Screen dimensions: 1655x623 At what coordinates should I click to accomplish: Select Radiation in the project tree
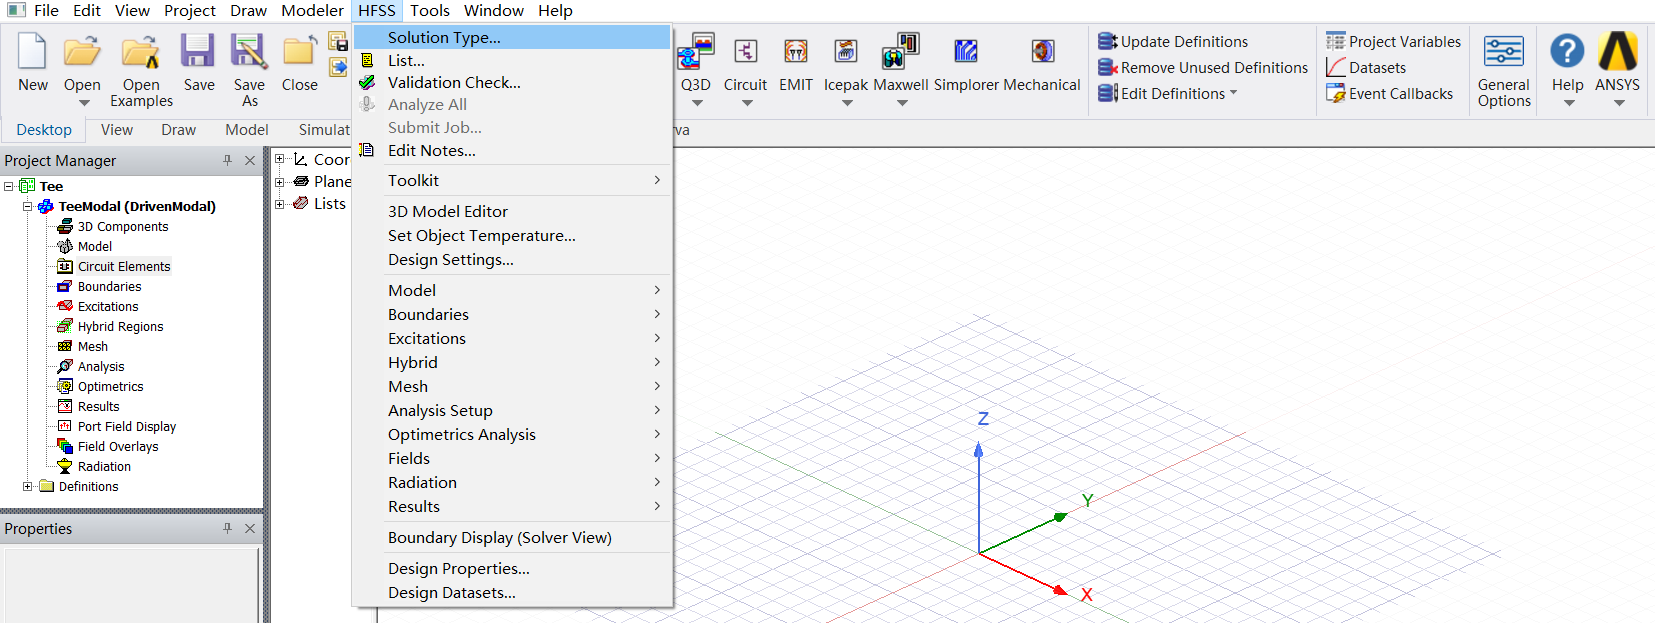point(104,466)
